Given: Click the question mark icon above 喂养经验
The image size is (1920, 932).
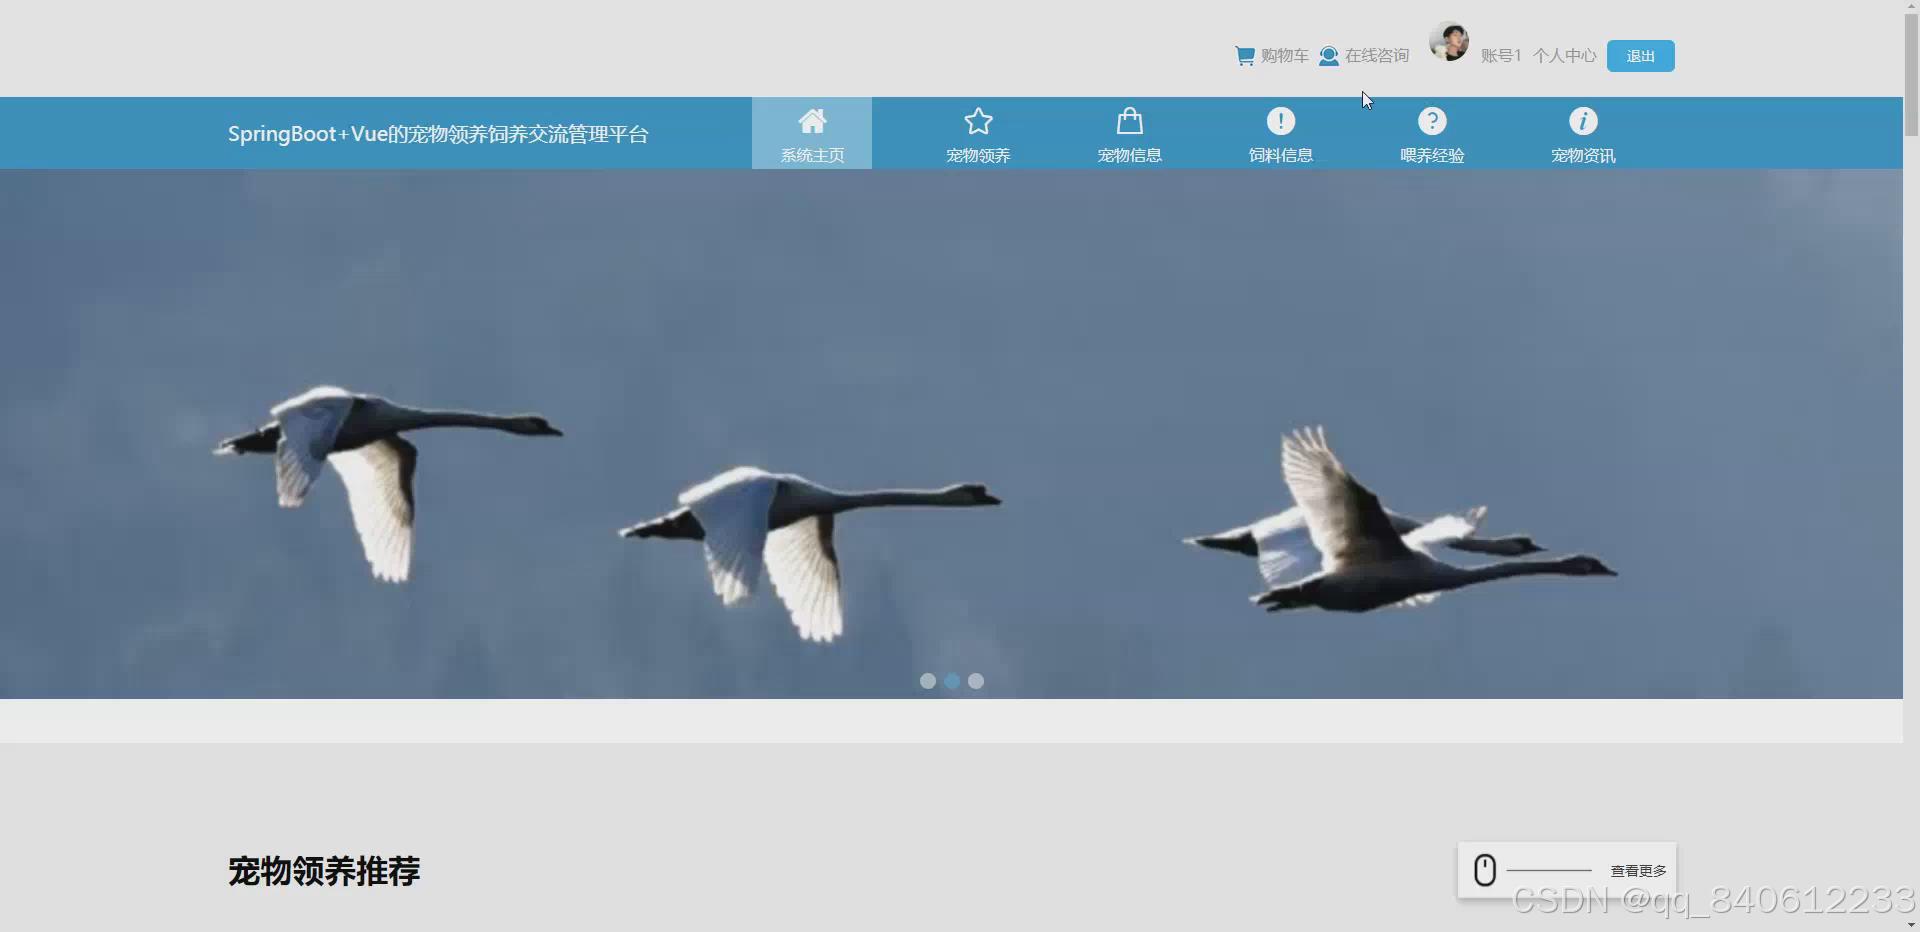Looking at the screenshot, I should click(x=1432, y=121).
